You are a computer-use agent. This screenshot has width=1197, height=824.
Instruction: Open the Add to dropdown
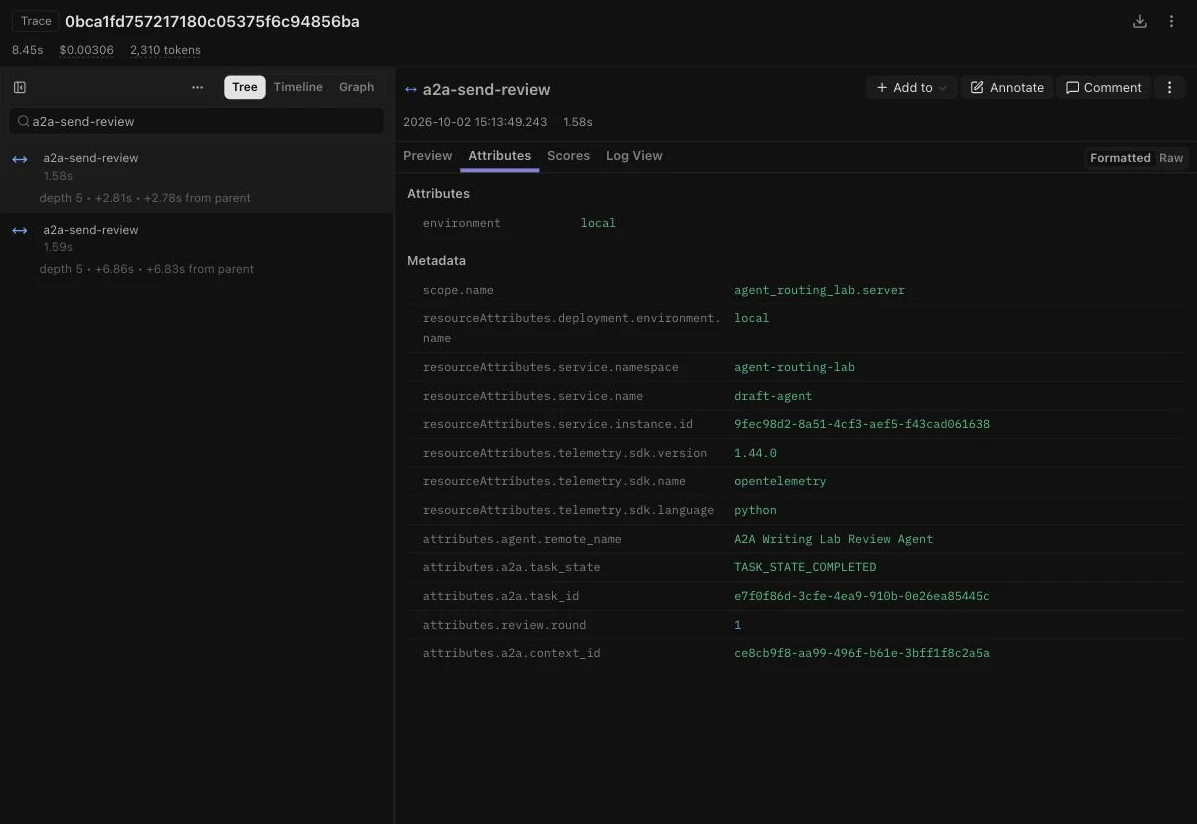[x=911, y=87]
